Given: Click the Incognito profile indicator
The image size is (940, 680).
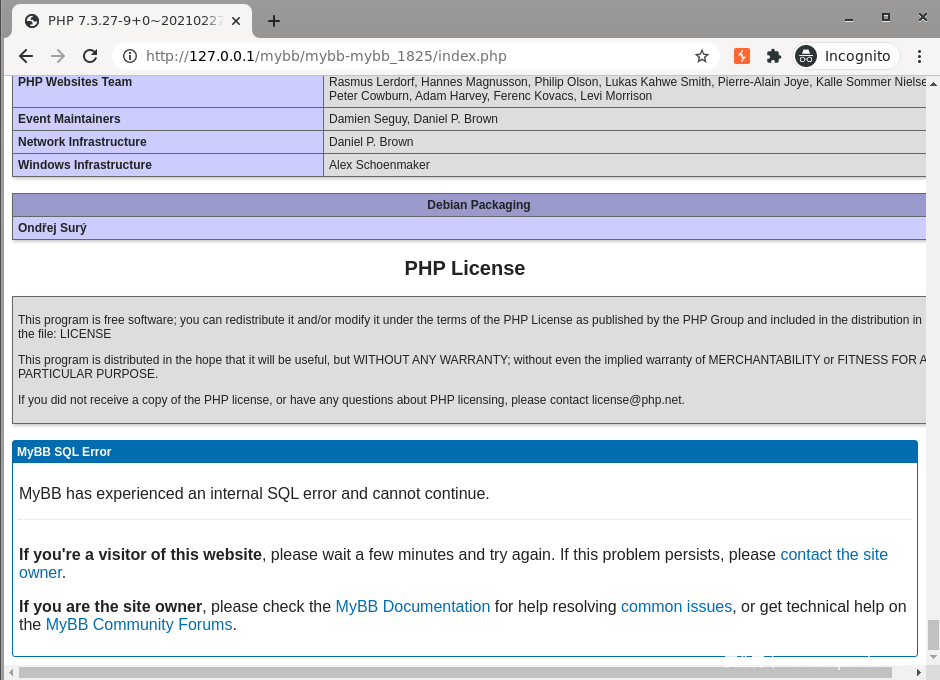Looking at the screenshot, I should 847,56.
